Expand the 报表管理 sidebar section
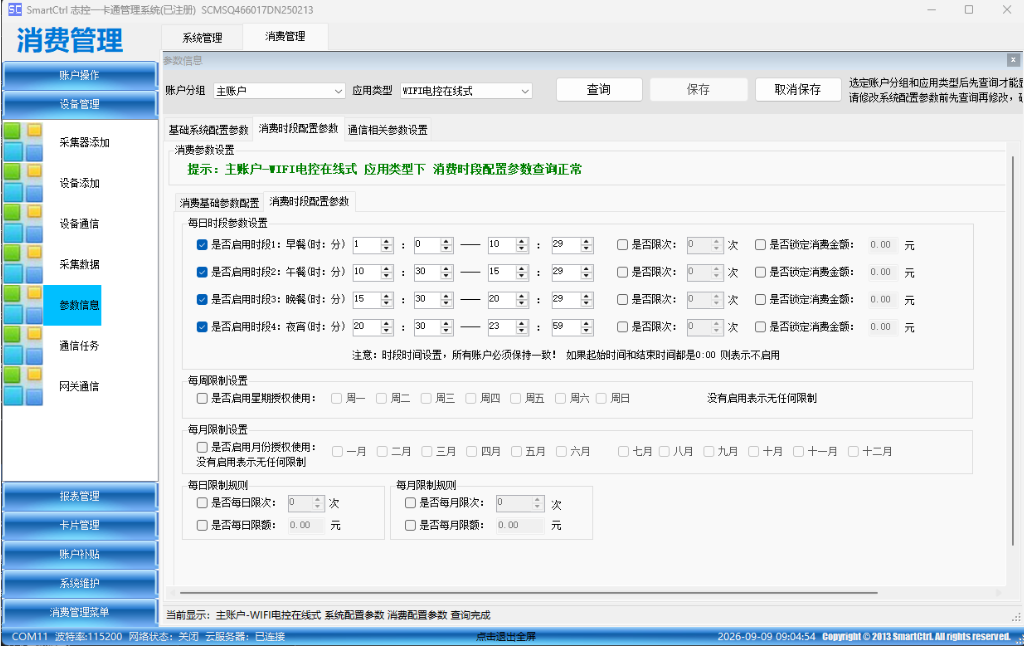The width and height of the screenshot is (1024, 646). pos(80,496)
